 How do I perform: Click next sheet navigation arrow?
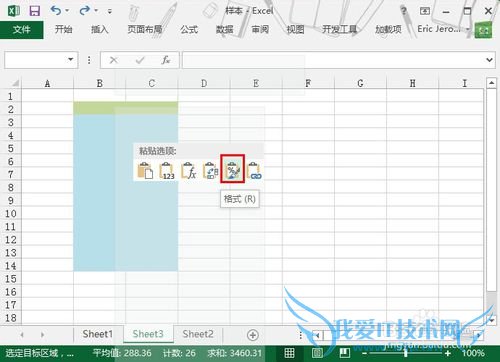click(42, 335)
